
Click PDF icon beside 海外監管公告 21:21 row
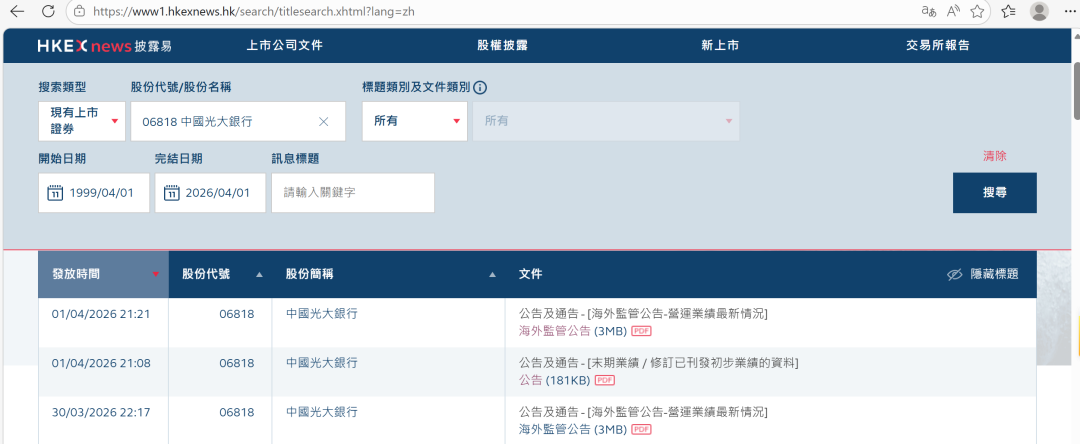tap(641, 331)
